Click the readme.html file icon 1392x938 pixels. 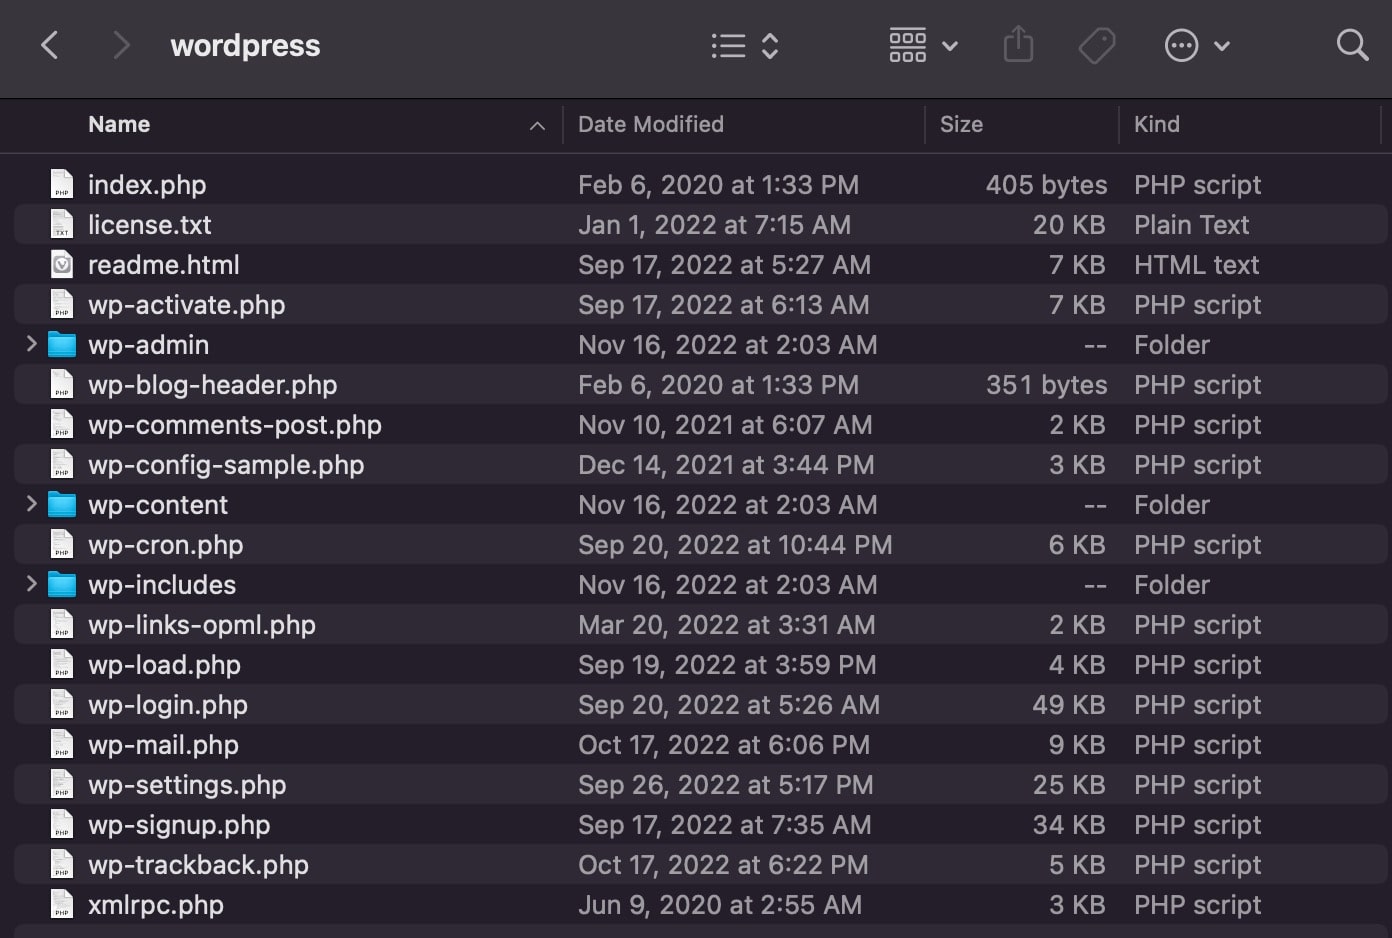tap(62, 264)
